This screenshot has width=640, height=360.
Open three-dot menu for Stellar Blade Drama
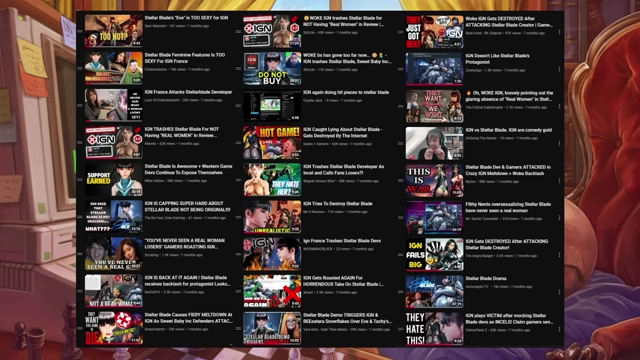click(x=559, y=292)
